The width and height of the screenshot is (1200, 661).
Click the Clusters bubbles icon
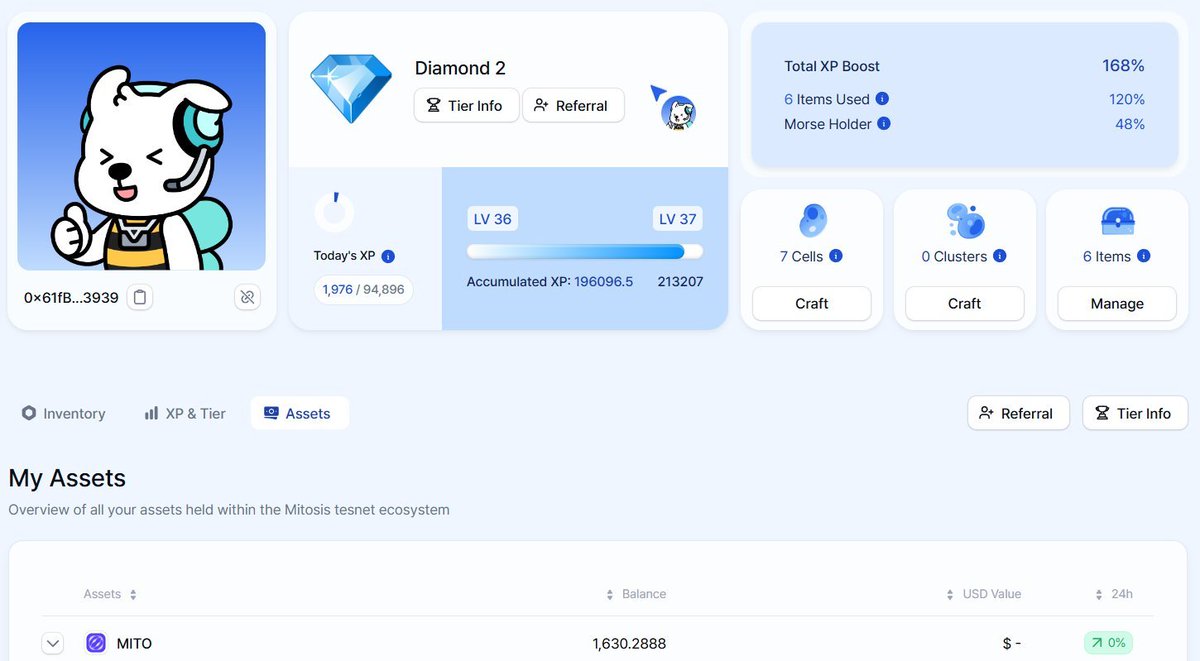point(965,220)
